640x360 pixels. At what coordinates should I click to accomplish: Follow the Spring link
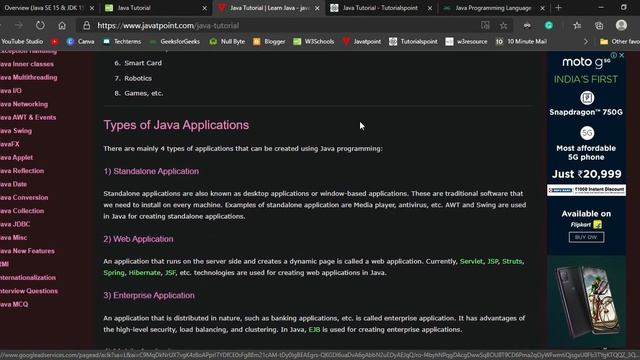click(114, 273)
